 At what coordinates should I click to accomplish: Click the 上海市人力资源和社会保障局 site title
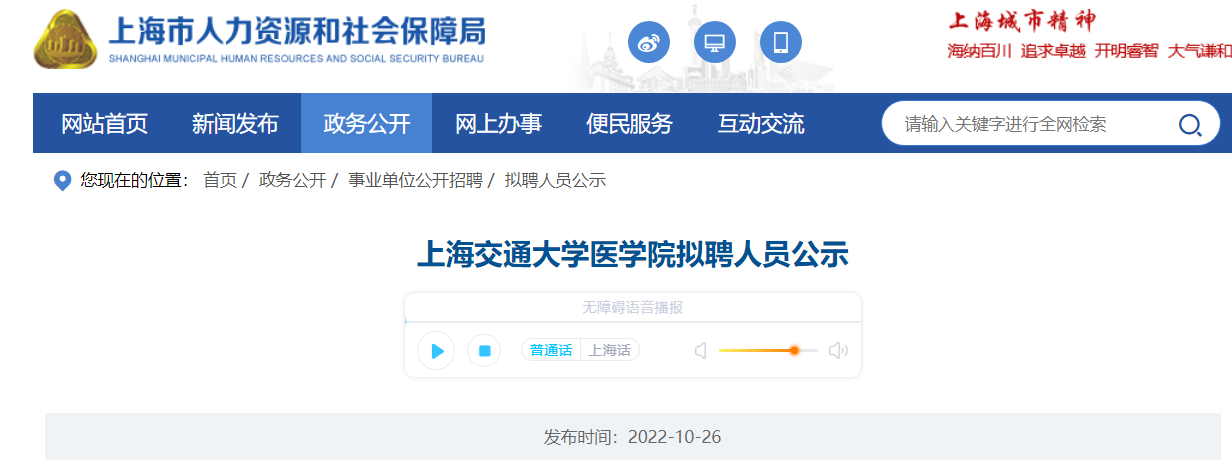(297, 32)
